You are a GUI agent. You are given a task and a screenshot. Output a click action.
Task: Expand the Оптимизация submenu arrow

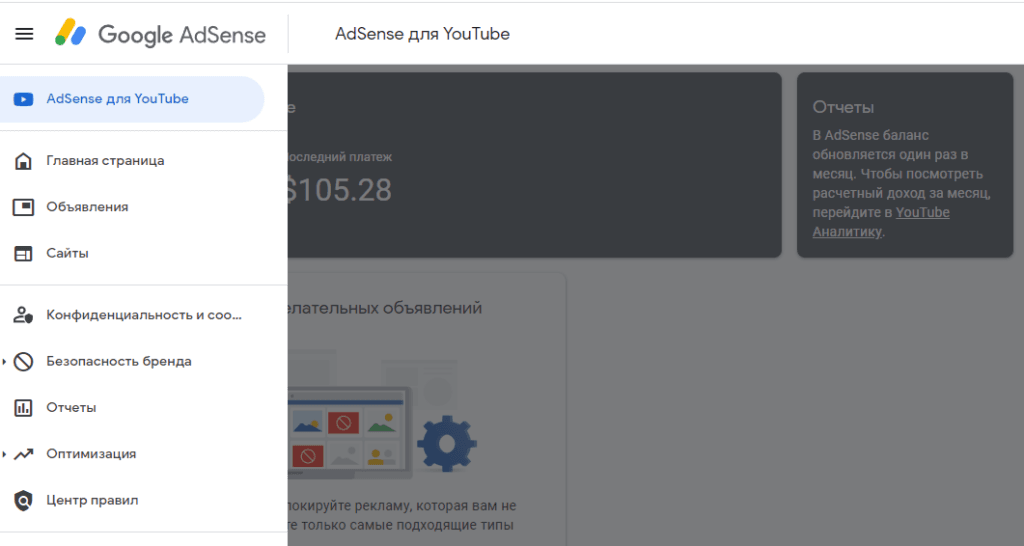4,454
